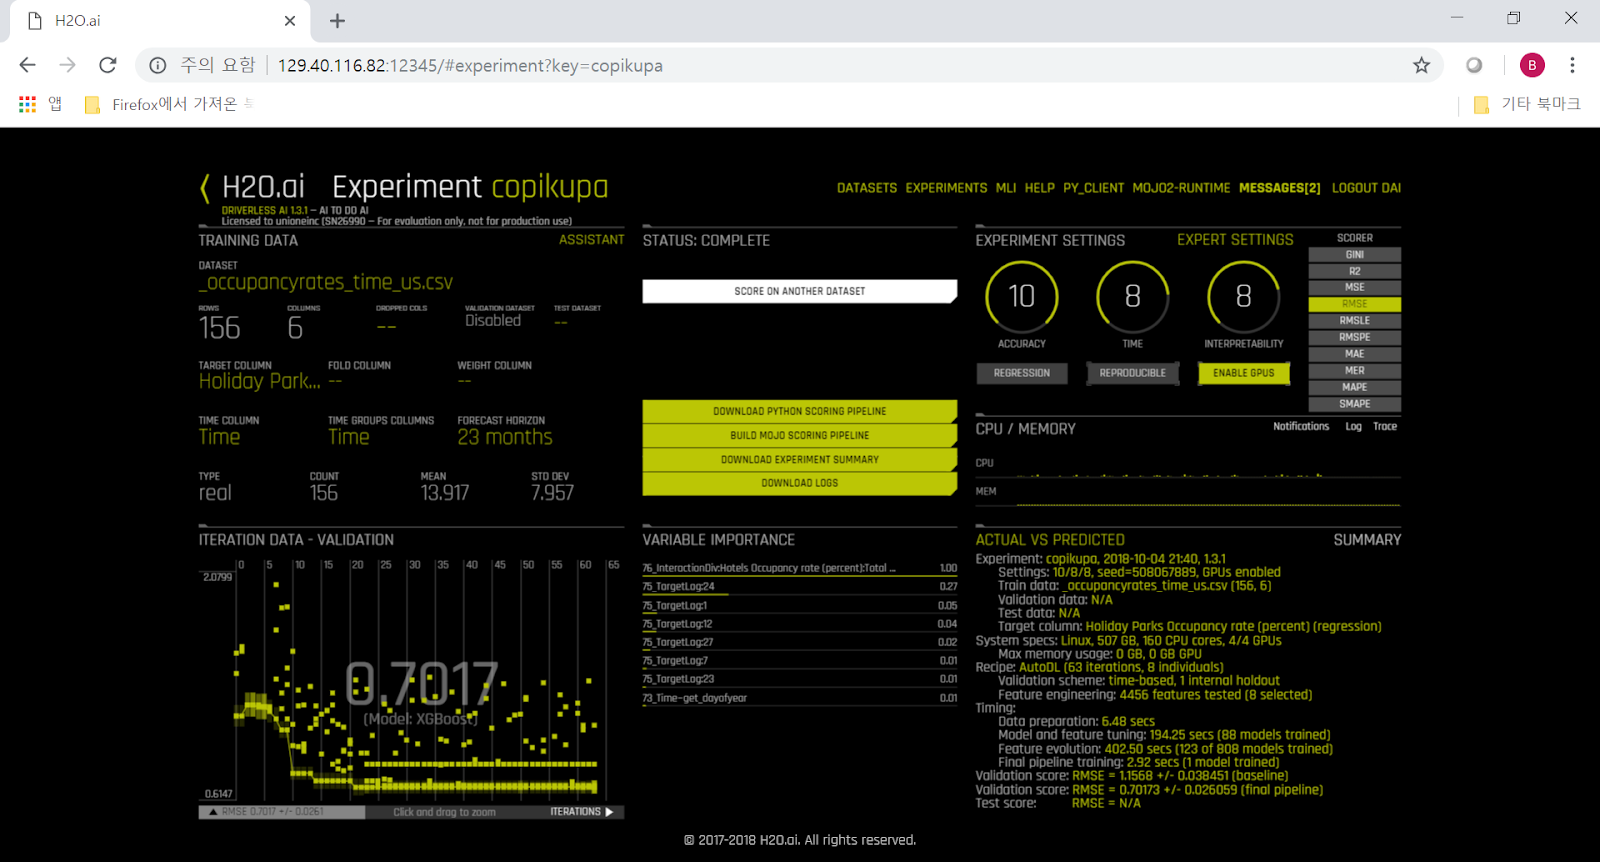Open the Apps grid shortcut

[28, 104]
